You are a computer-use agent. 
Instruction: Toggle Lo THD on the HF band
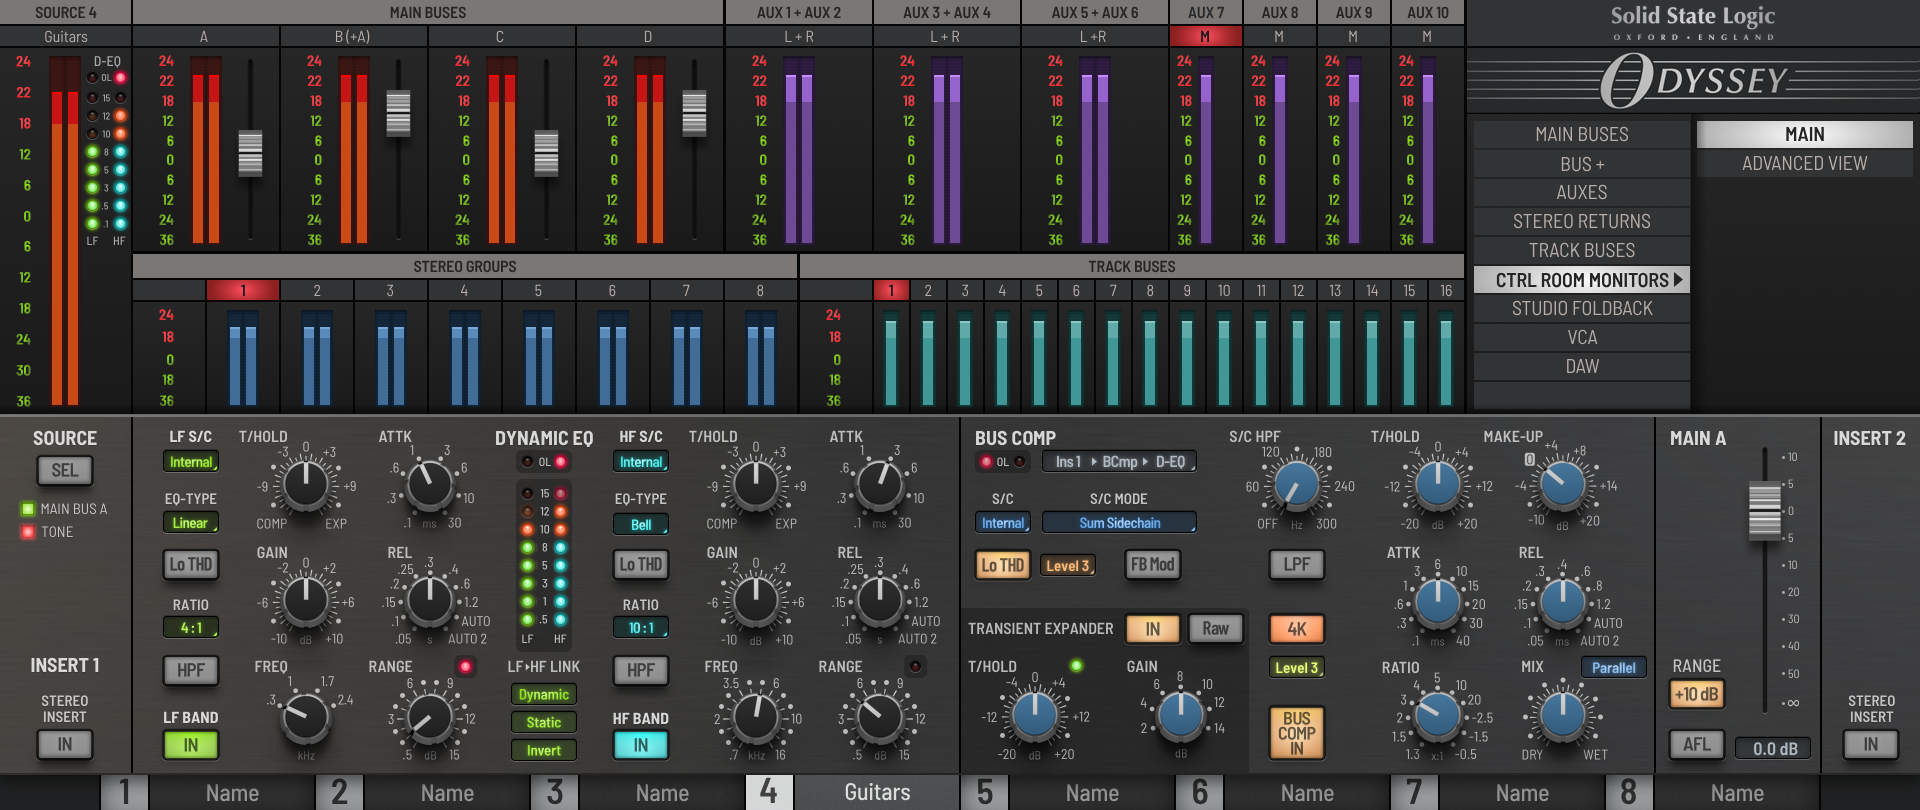[x=641, y=565]
